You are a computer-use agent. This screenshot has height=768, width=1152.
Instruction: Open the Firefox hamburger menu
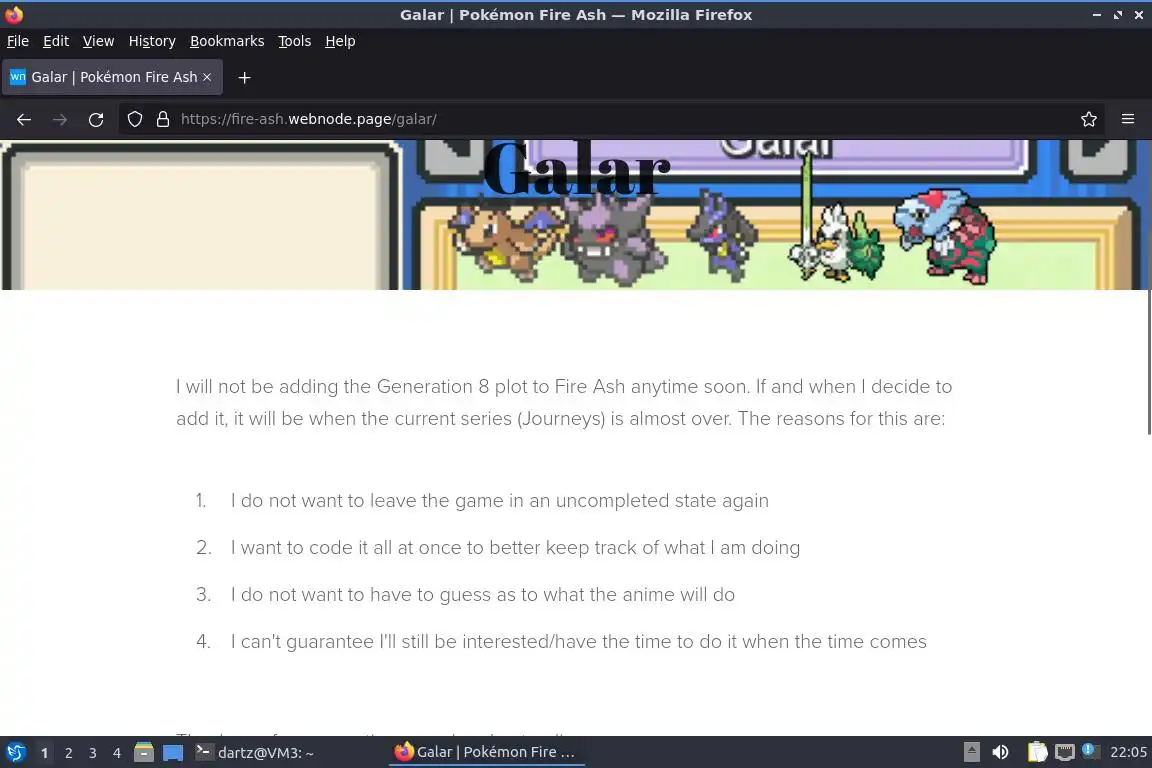pyautogui.click(x=1128, y=119)
